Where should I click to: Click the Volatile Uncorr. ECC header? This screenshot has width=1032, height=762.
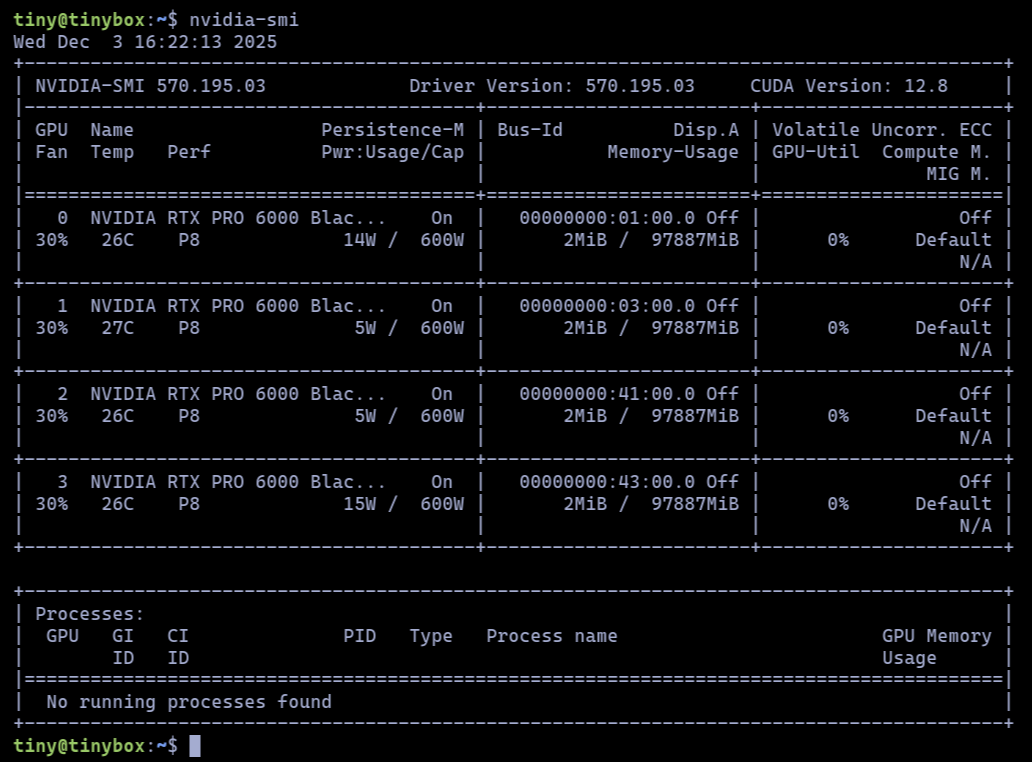tap(882, 130)
